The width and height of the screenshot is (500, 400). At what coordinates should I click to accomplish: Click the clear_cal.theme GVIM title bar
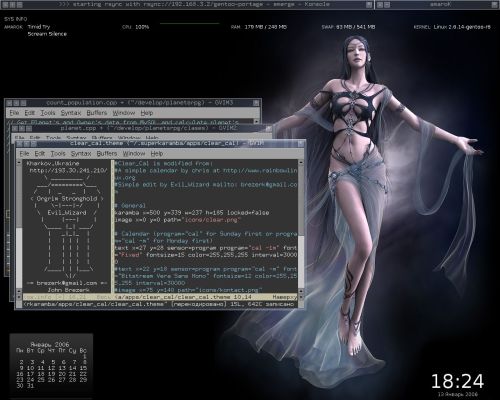pyautogui.click(x=160, y=144)
